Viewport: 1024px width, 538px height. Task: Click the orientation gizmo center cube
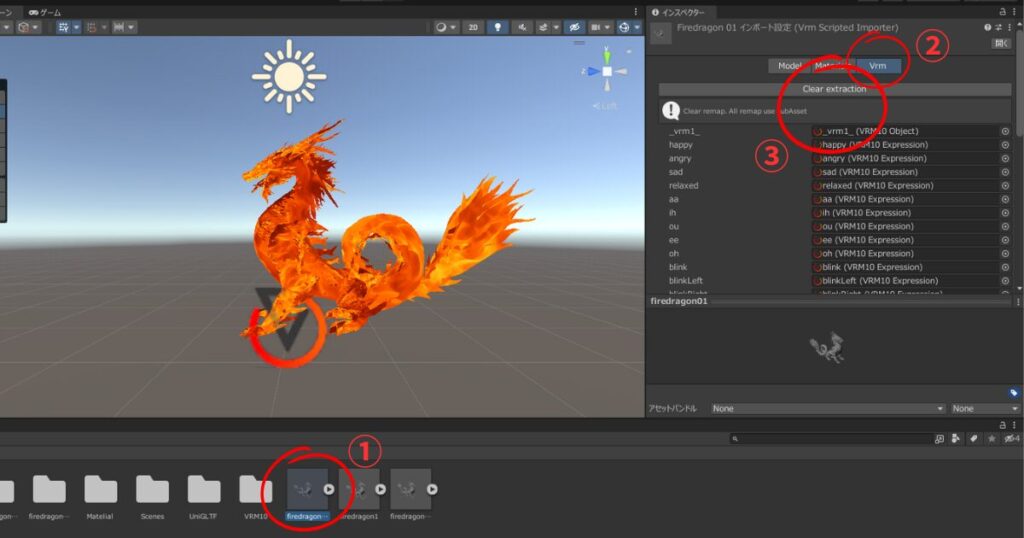tap(607, 71)
